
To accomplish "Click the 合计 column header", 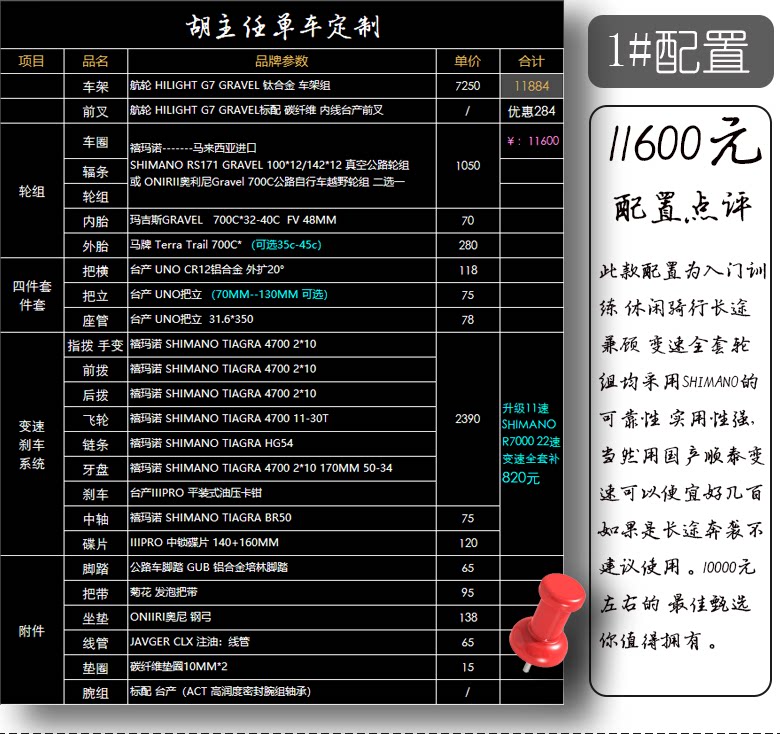I will coord(531,61).
